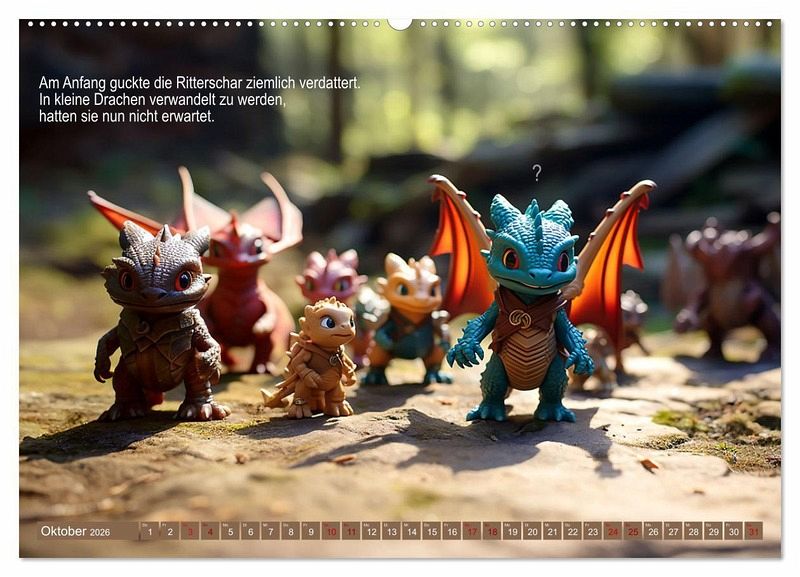
Task: Select day 8 in the calendar strip
Action: coord(291,531)
